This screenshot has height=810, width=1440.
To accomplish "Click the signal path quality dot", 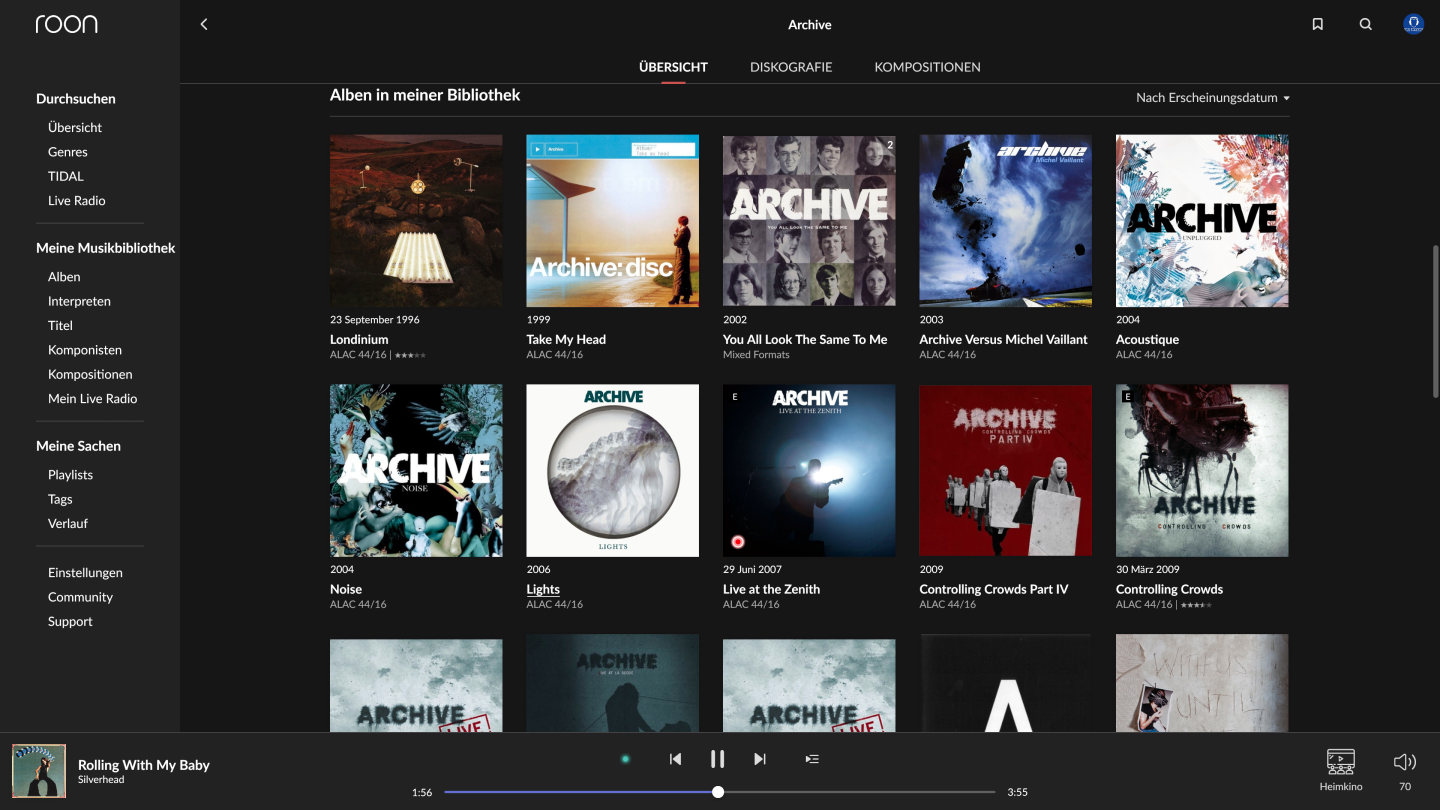I will click(x=625, y=759).
